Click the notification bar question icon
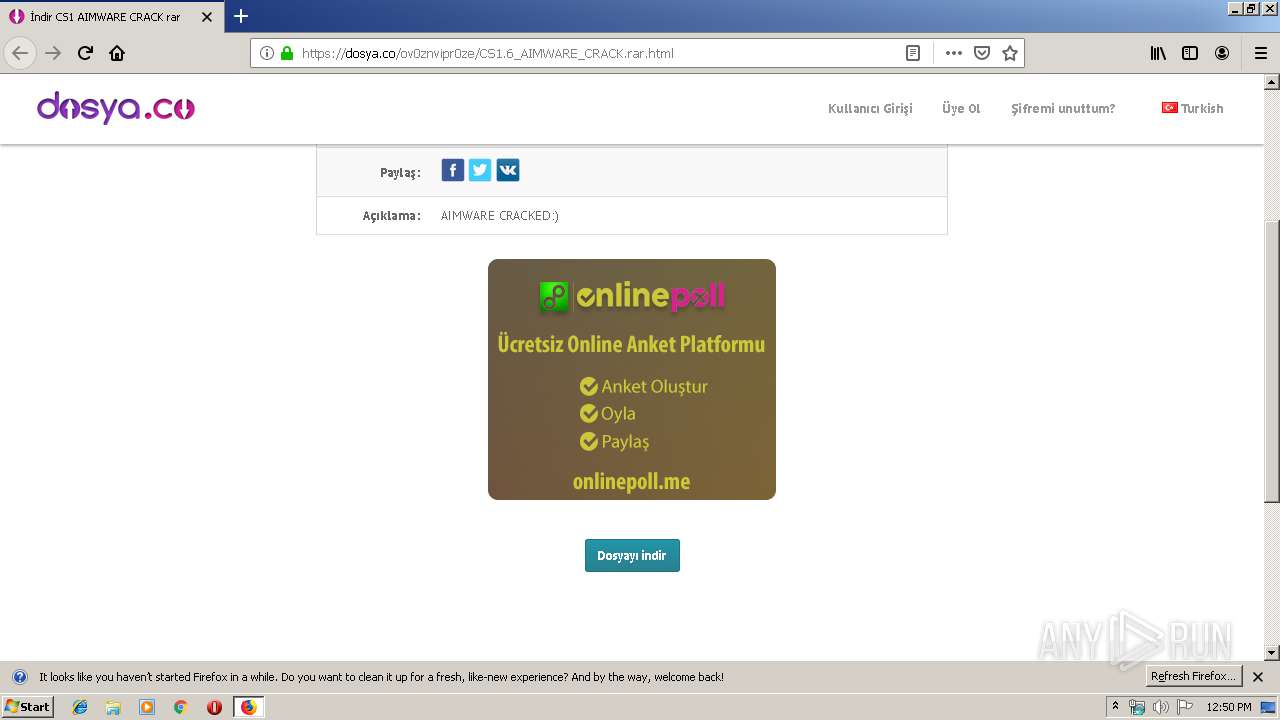1280x720 pixels. (x=19, y=677)
